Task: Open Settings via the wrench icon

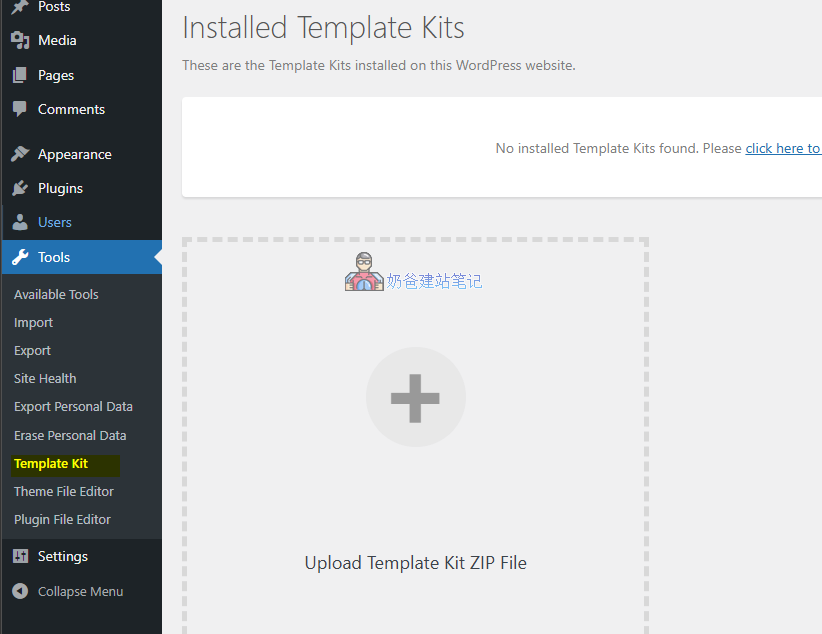Action: click(22, 556)
